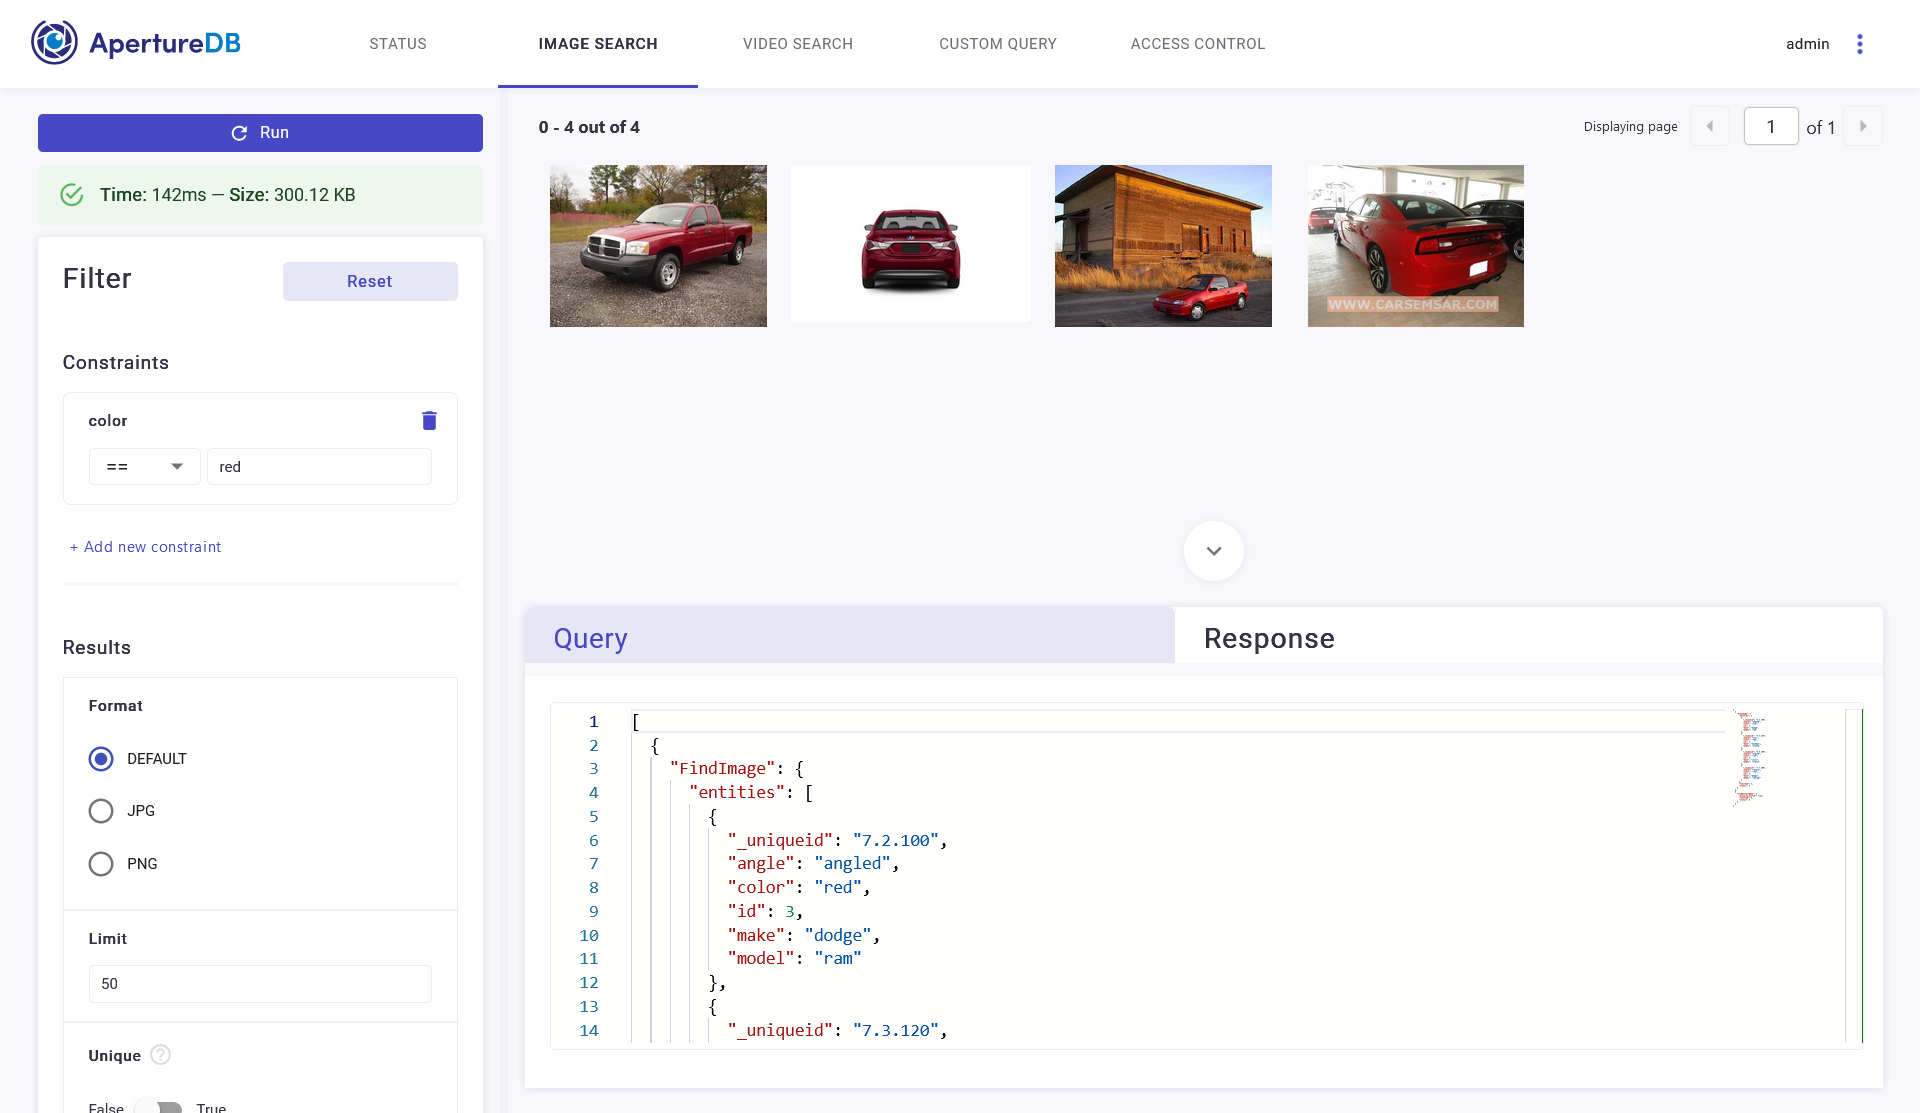Switch to the VIDEO SEARCH tab
The image size is (1920, 1113).
(798, 44)
